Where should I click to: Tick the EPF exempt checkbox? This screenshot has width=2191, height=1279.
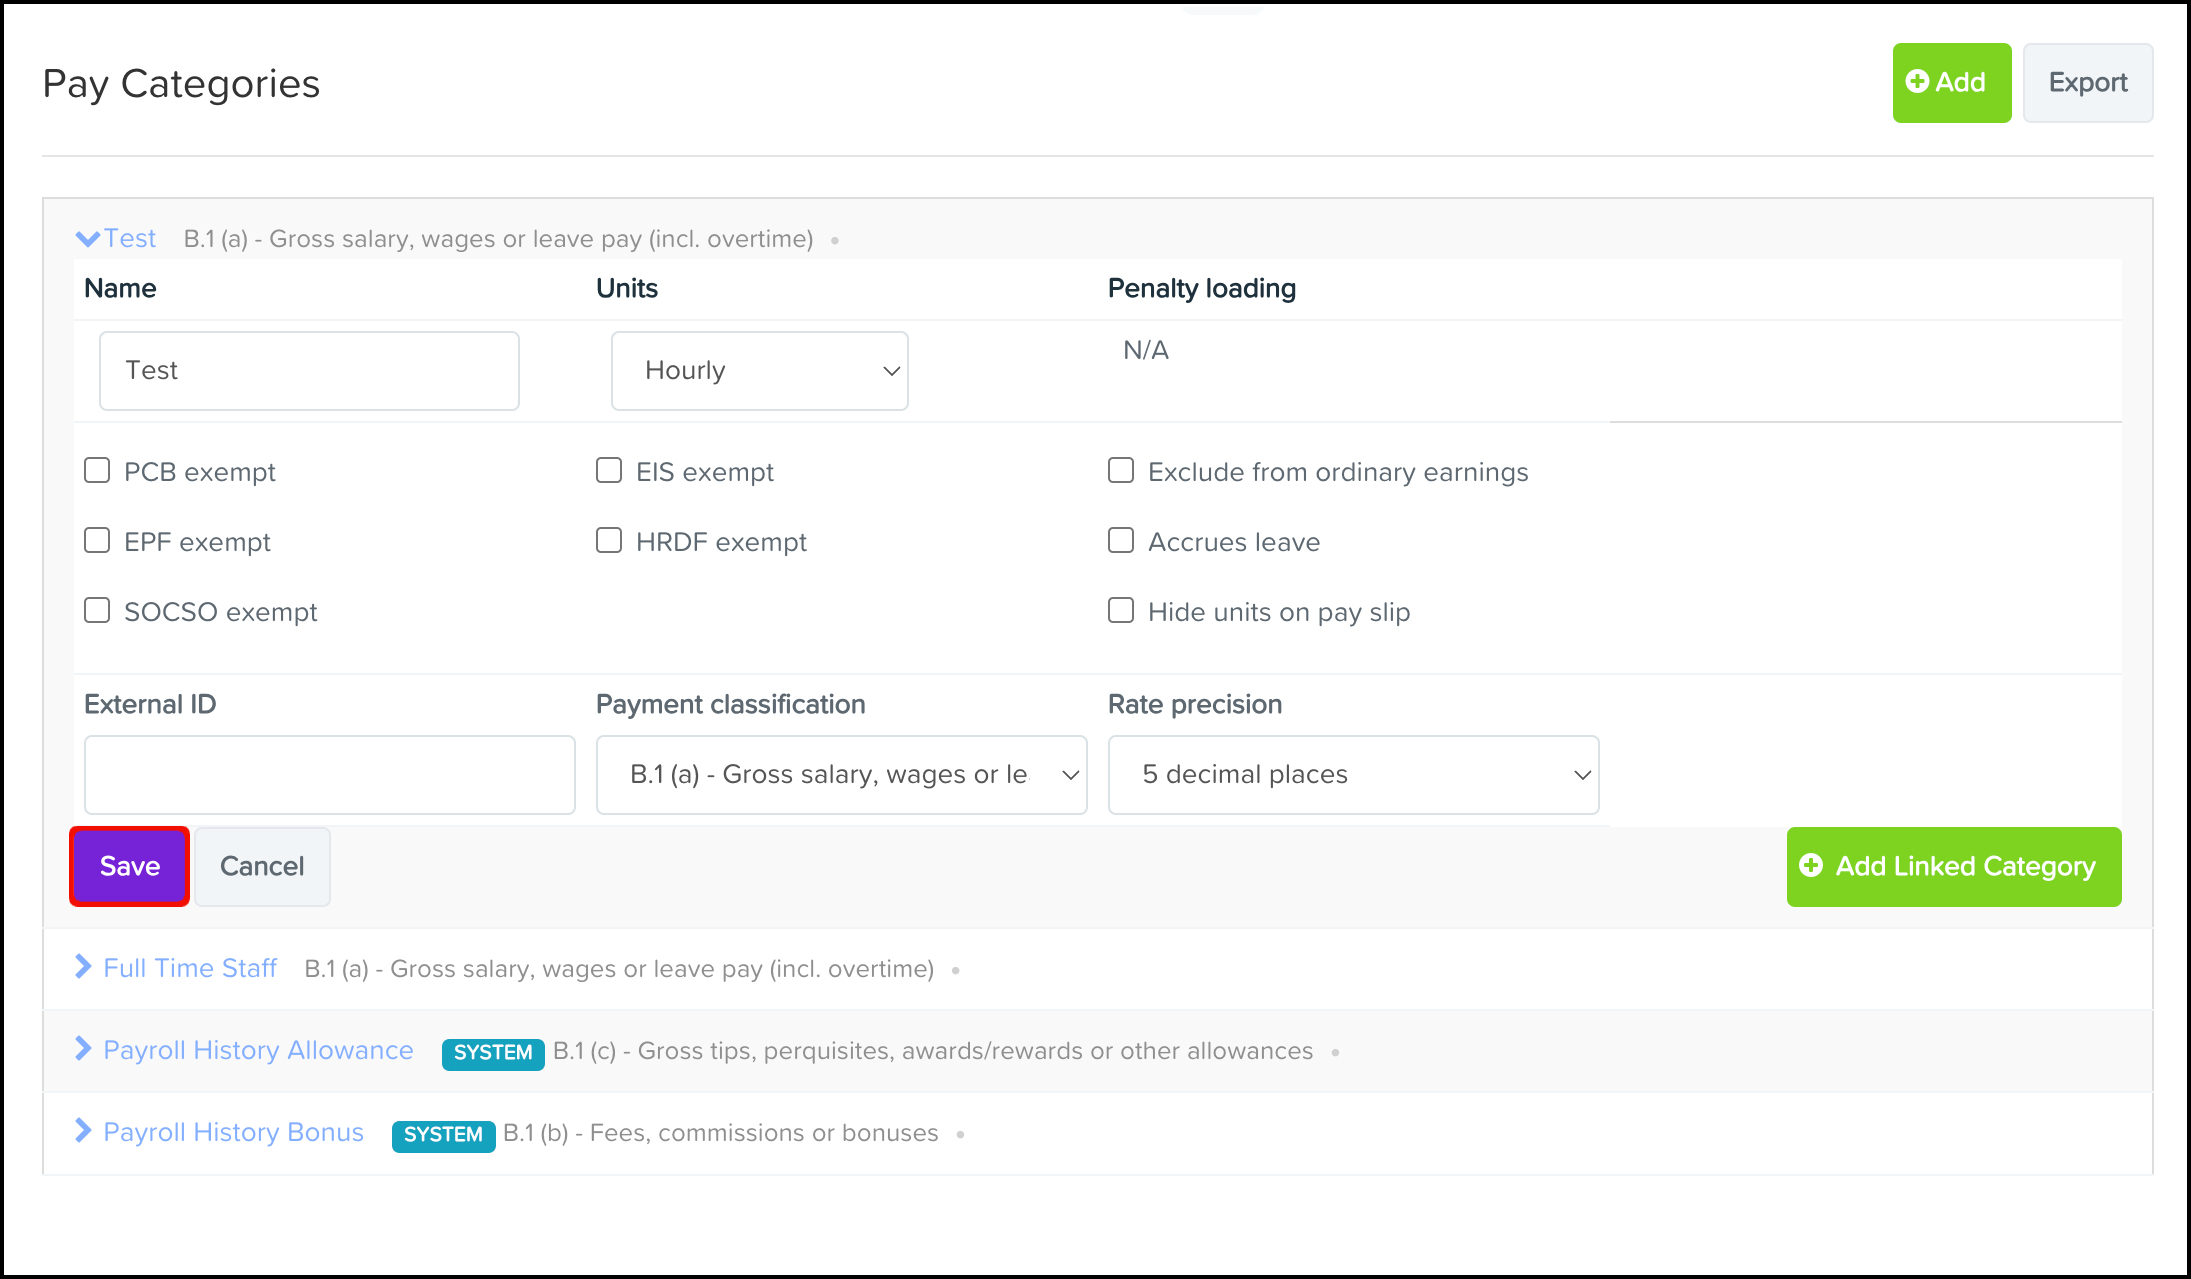tap(97, 541)
